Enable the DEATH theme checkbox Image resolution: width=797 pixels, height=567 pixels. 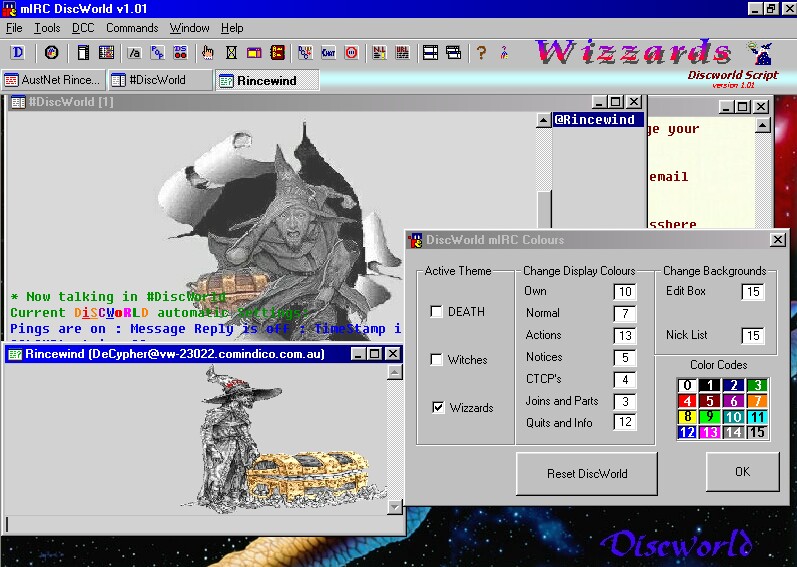tap(436, 312)
